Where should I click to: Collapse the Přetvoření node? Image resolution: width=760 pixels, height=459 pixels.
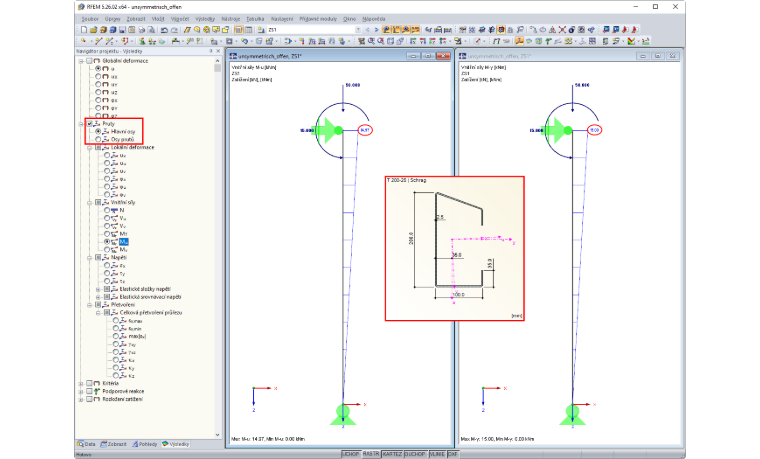click(x=90, y=305)
